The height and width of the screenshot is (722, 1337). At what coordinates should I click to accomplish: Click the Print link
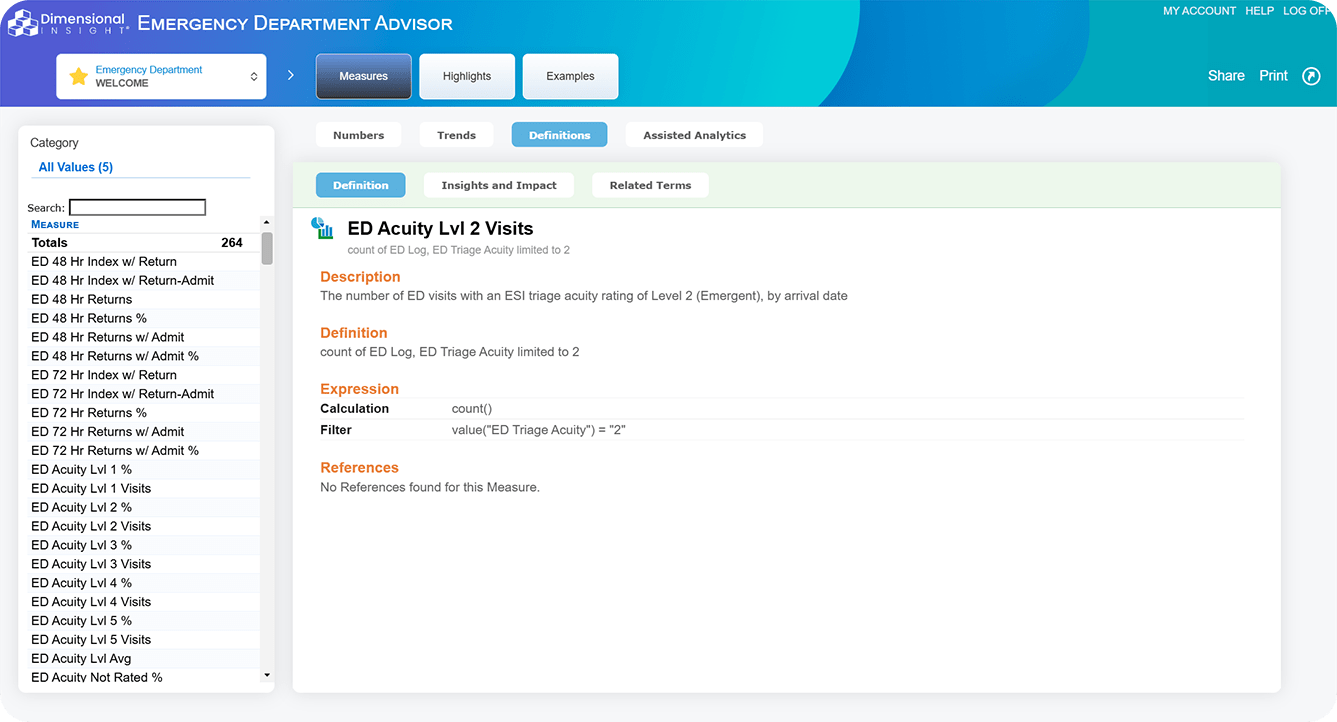click(1273, 76)
